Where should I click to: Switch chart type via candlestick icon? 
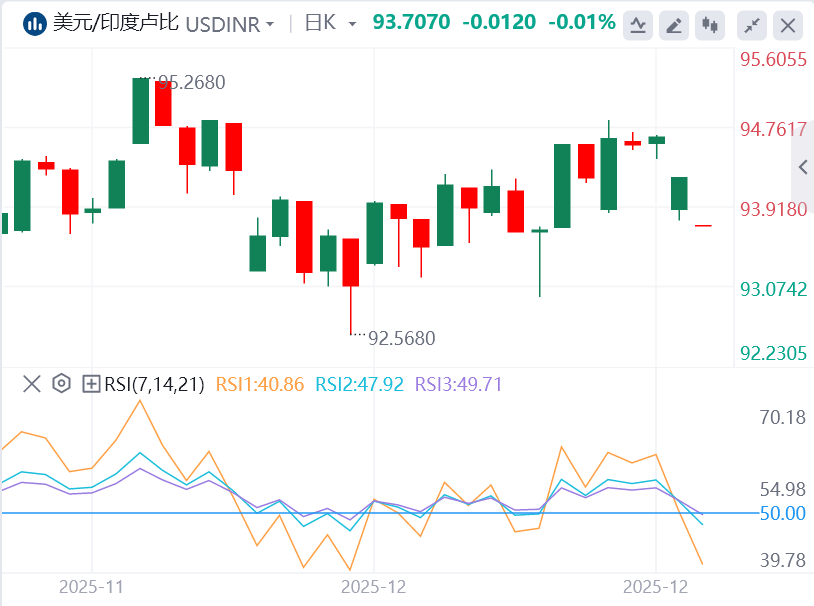tap(711, 24)
